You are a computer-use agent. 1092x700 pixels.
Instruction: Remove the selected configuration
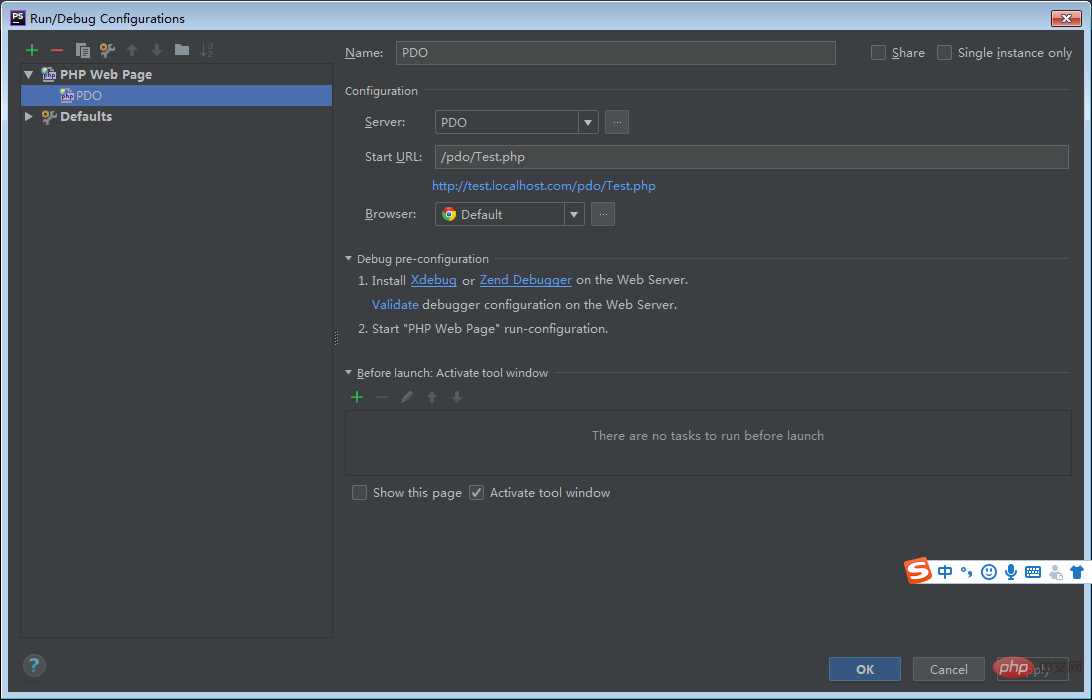click(x=57, y=50)
